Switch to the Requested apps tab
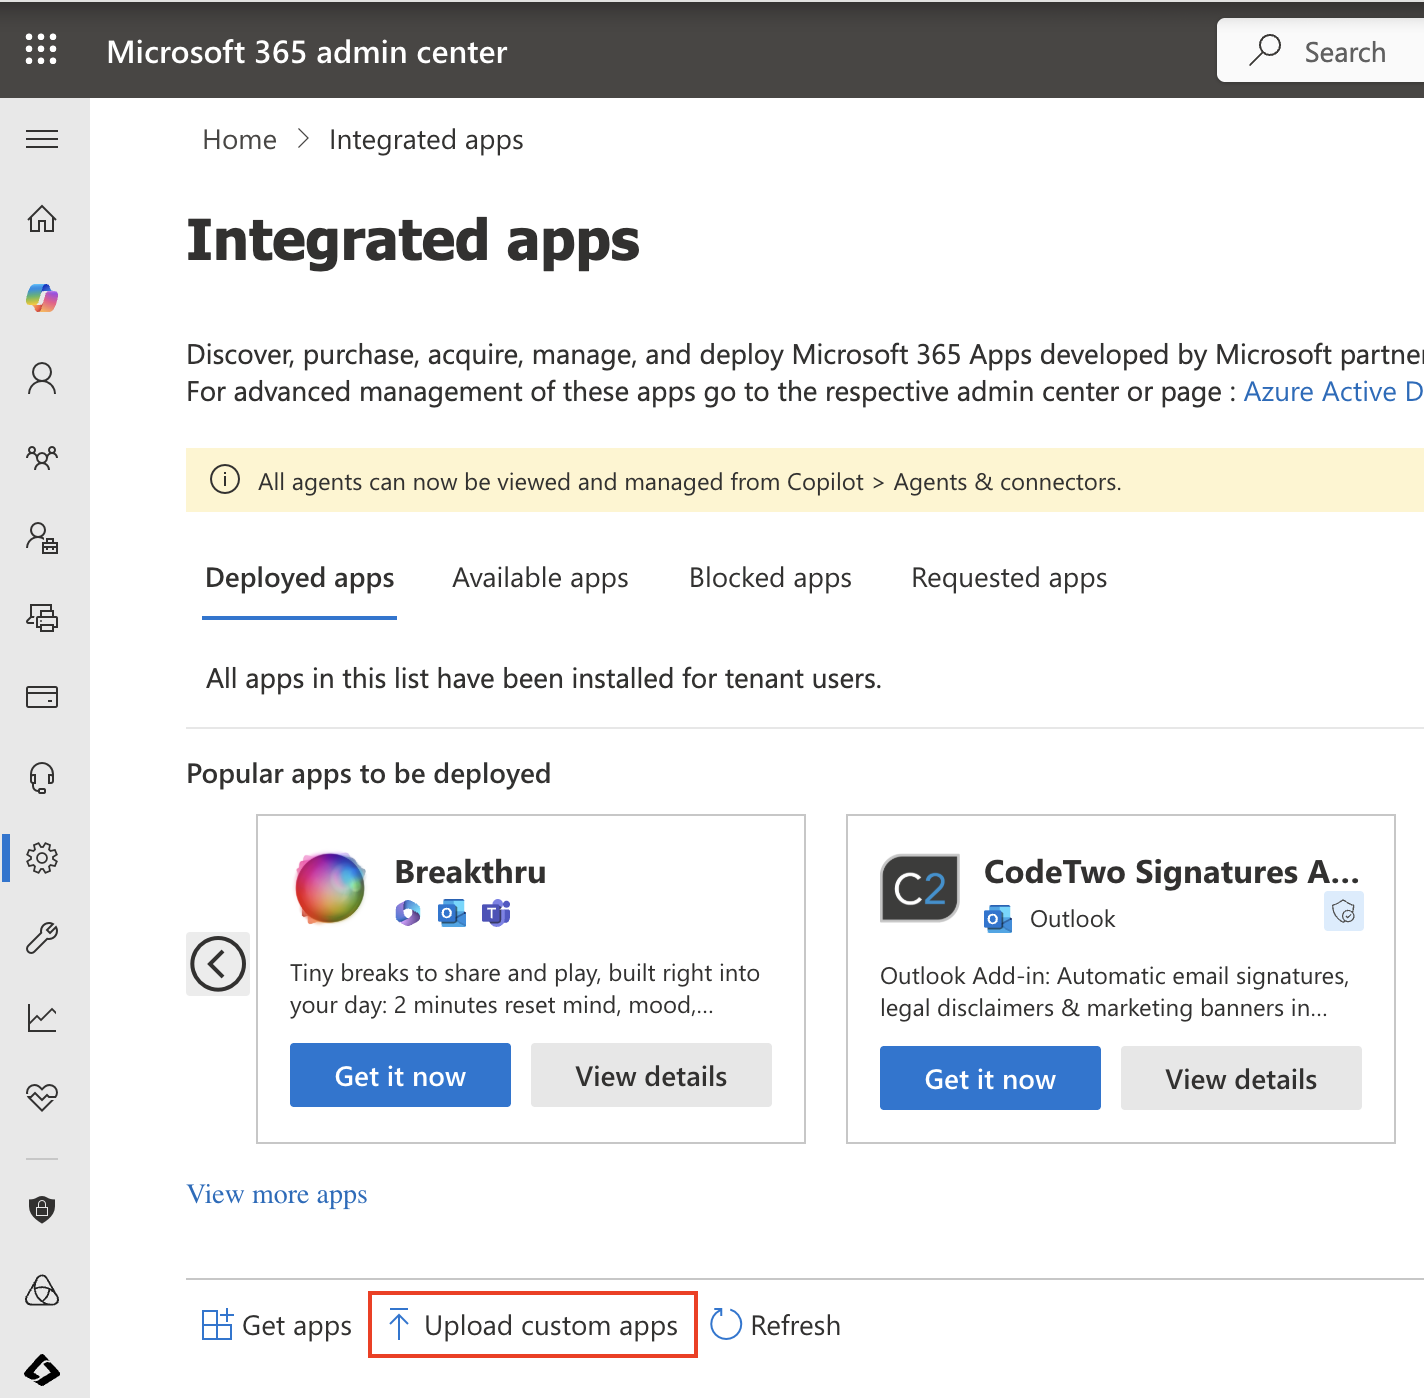 pyautogui.click(x=1009, y=578)
